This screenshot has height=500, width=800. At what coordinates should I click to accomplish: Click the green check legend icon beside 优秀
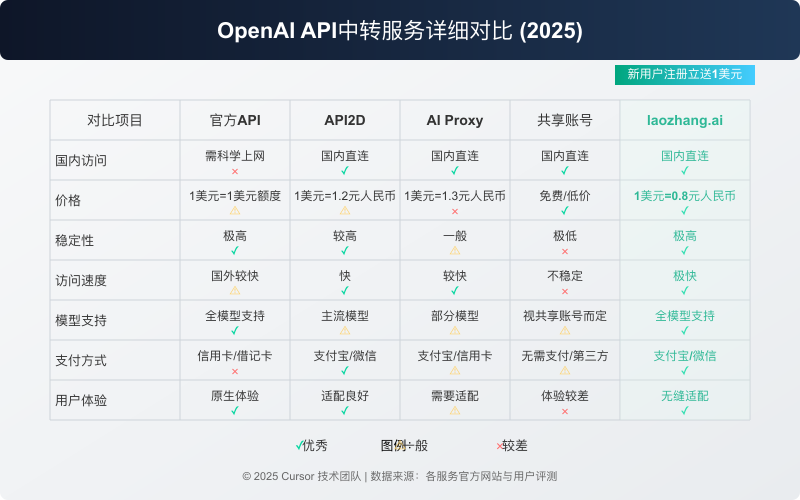click(299, 445)
